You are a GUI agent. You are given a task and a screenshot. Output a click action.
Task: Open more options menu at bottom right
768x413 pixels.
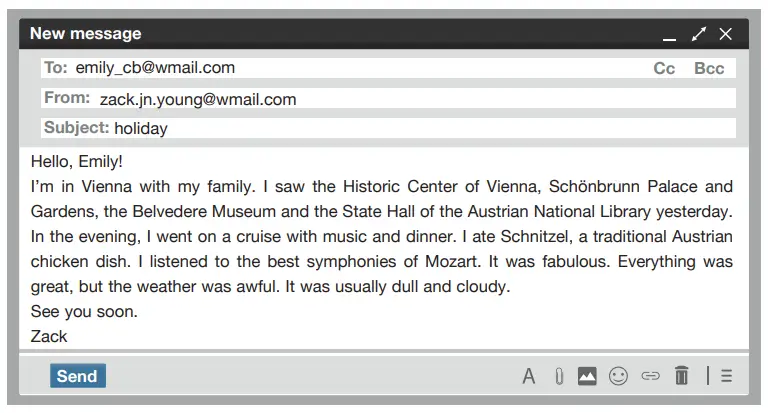click(x=726, y=377)
